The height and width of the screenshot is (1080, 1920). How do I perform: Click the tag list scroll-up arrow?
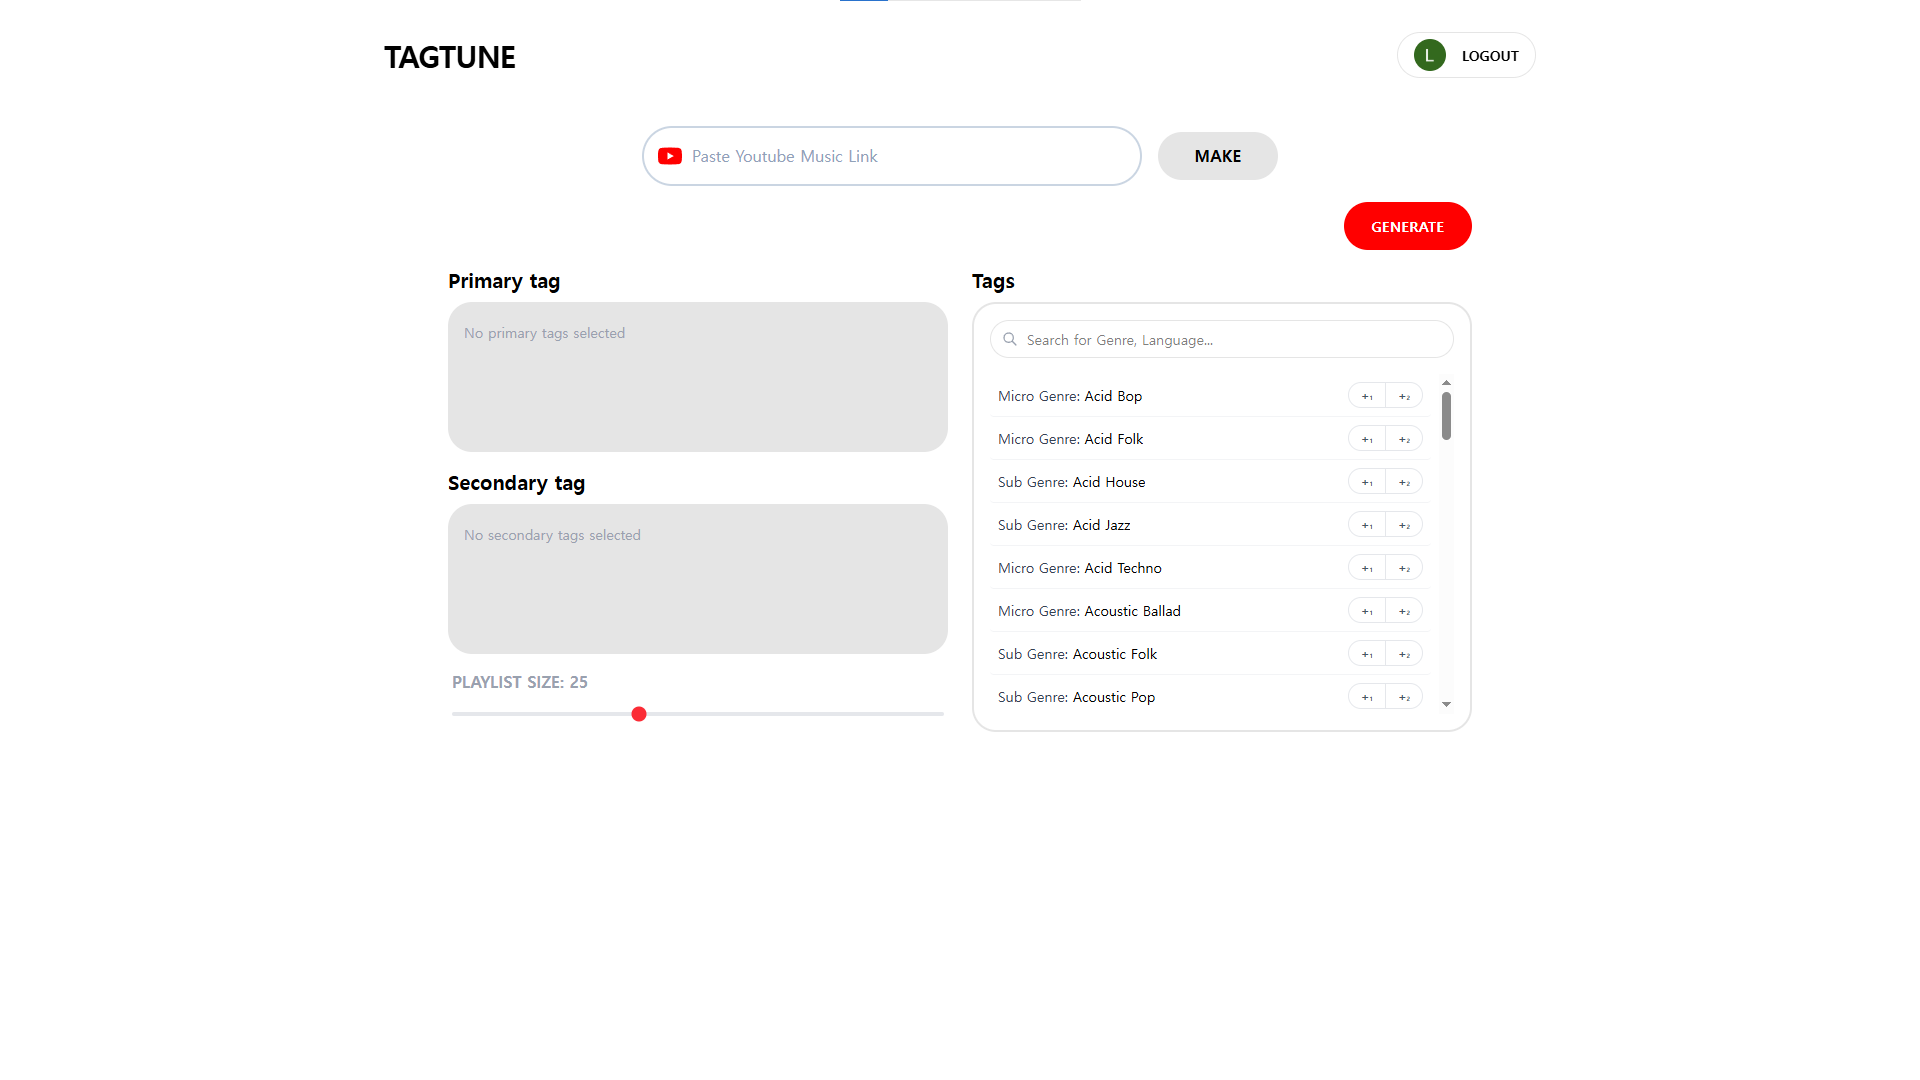(x=1446, y=383)
